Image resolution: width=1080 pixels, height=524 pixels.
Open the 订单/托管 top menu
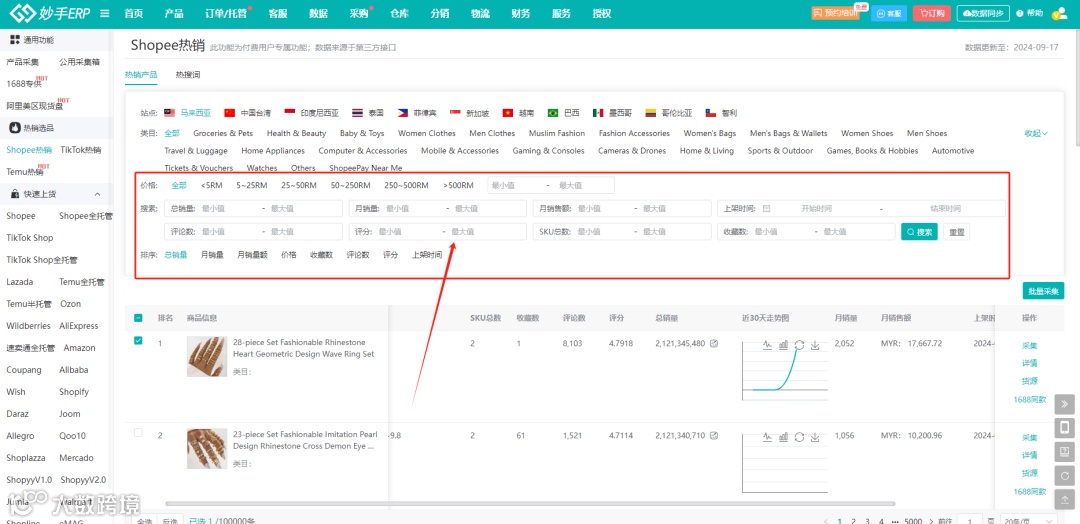(226, 13)
